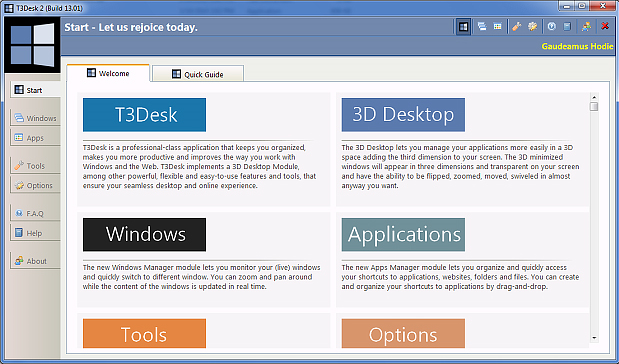Open Options section from left sidebar
Viewport: 619px width, 364px height.
[35, 185]
